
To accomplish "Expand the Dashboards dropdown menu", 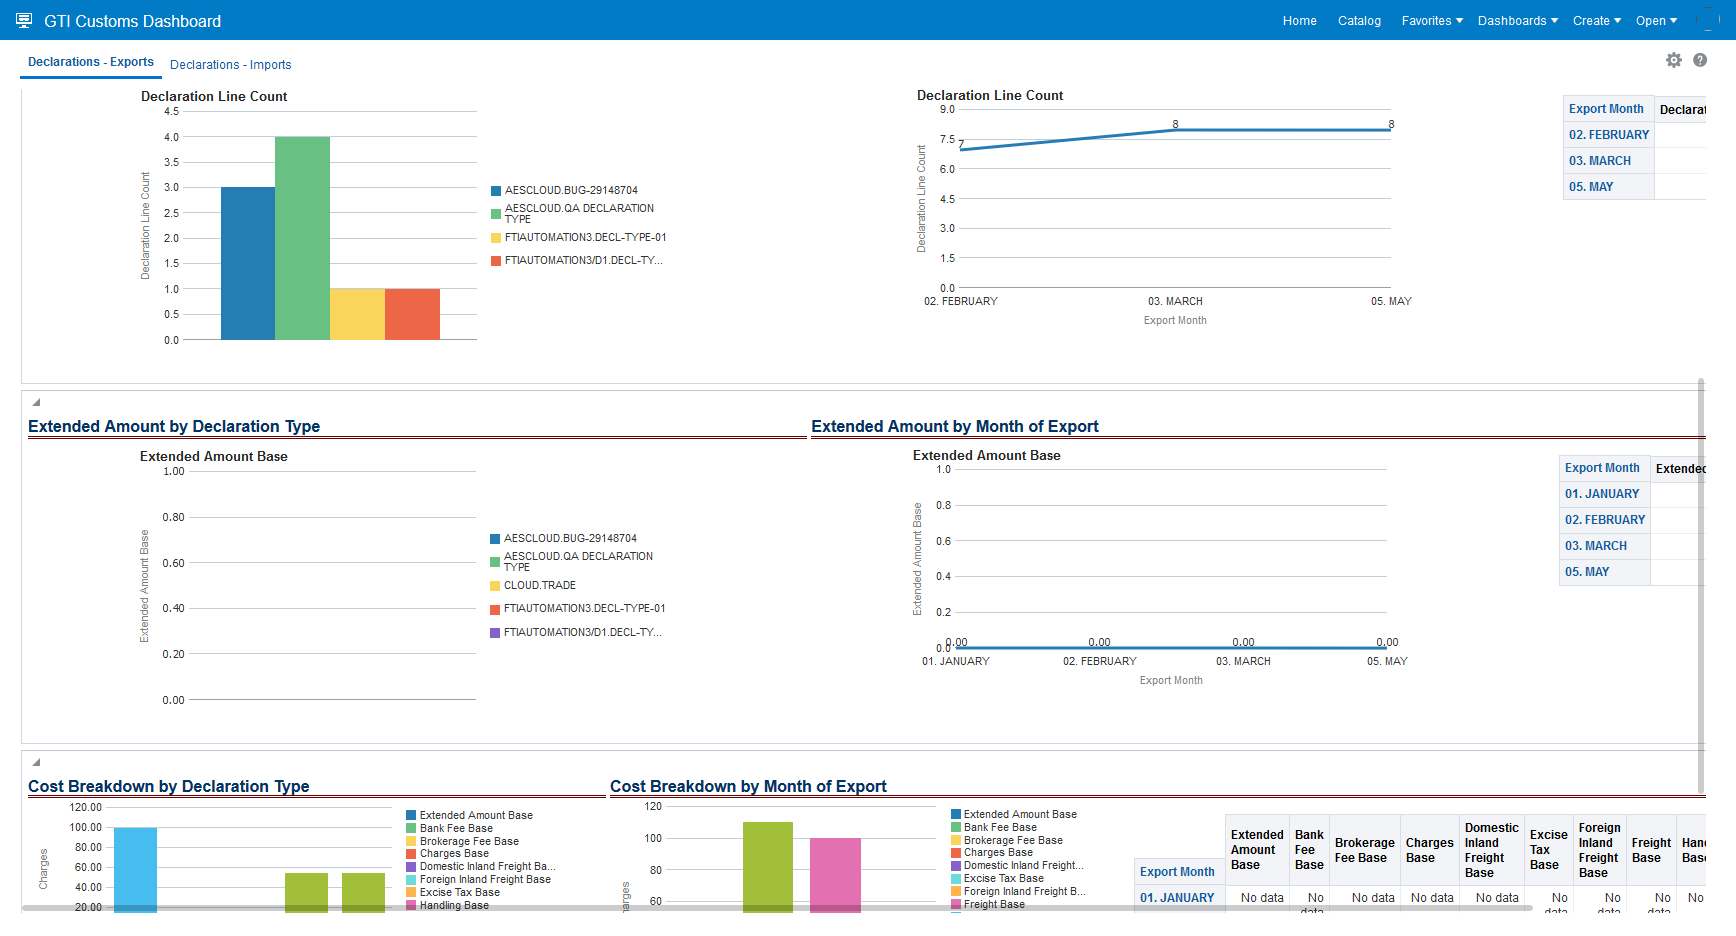I will click(x=1518, y=21).
